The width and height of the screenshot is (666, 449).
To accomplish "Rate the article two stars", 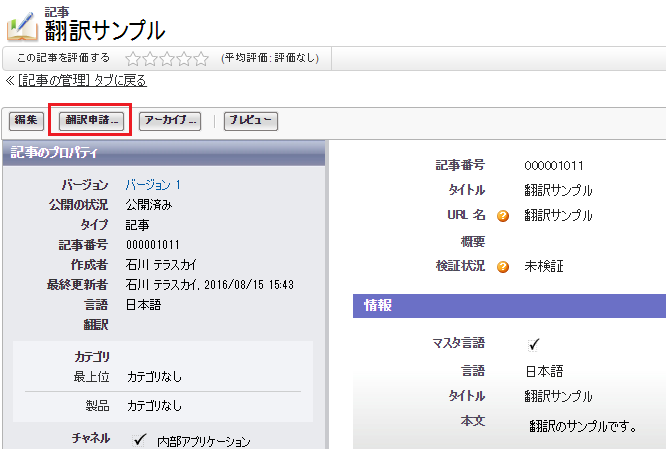I will (x=150, y=58).
